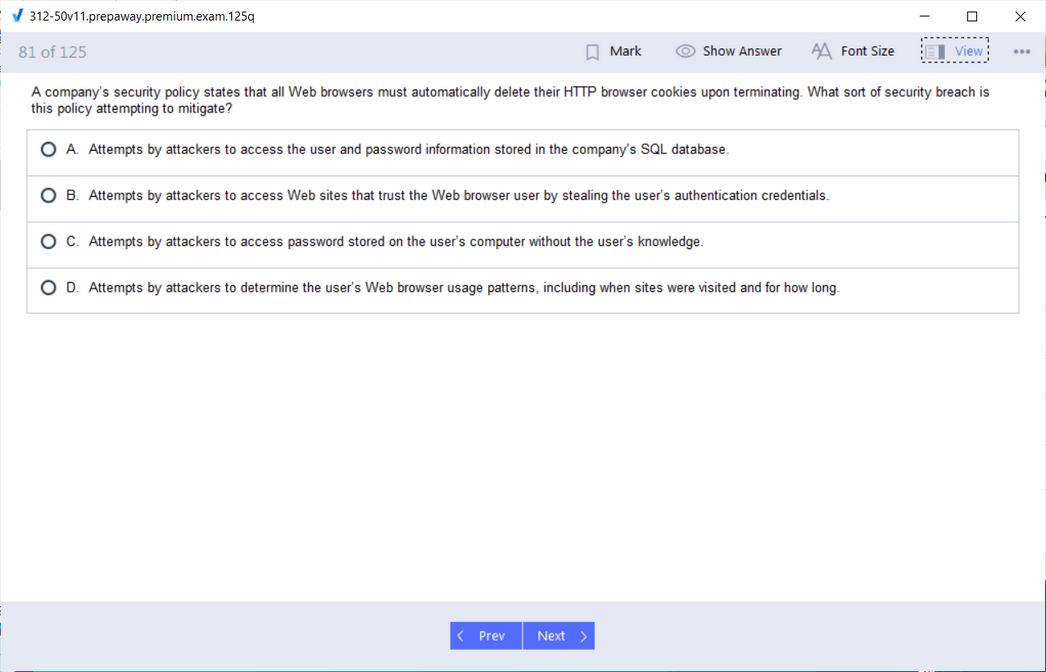
Task: Maximize the exam window
Action: 972,16
